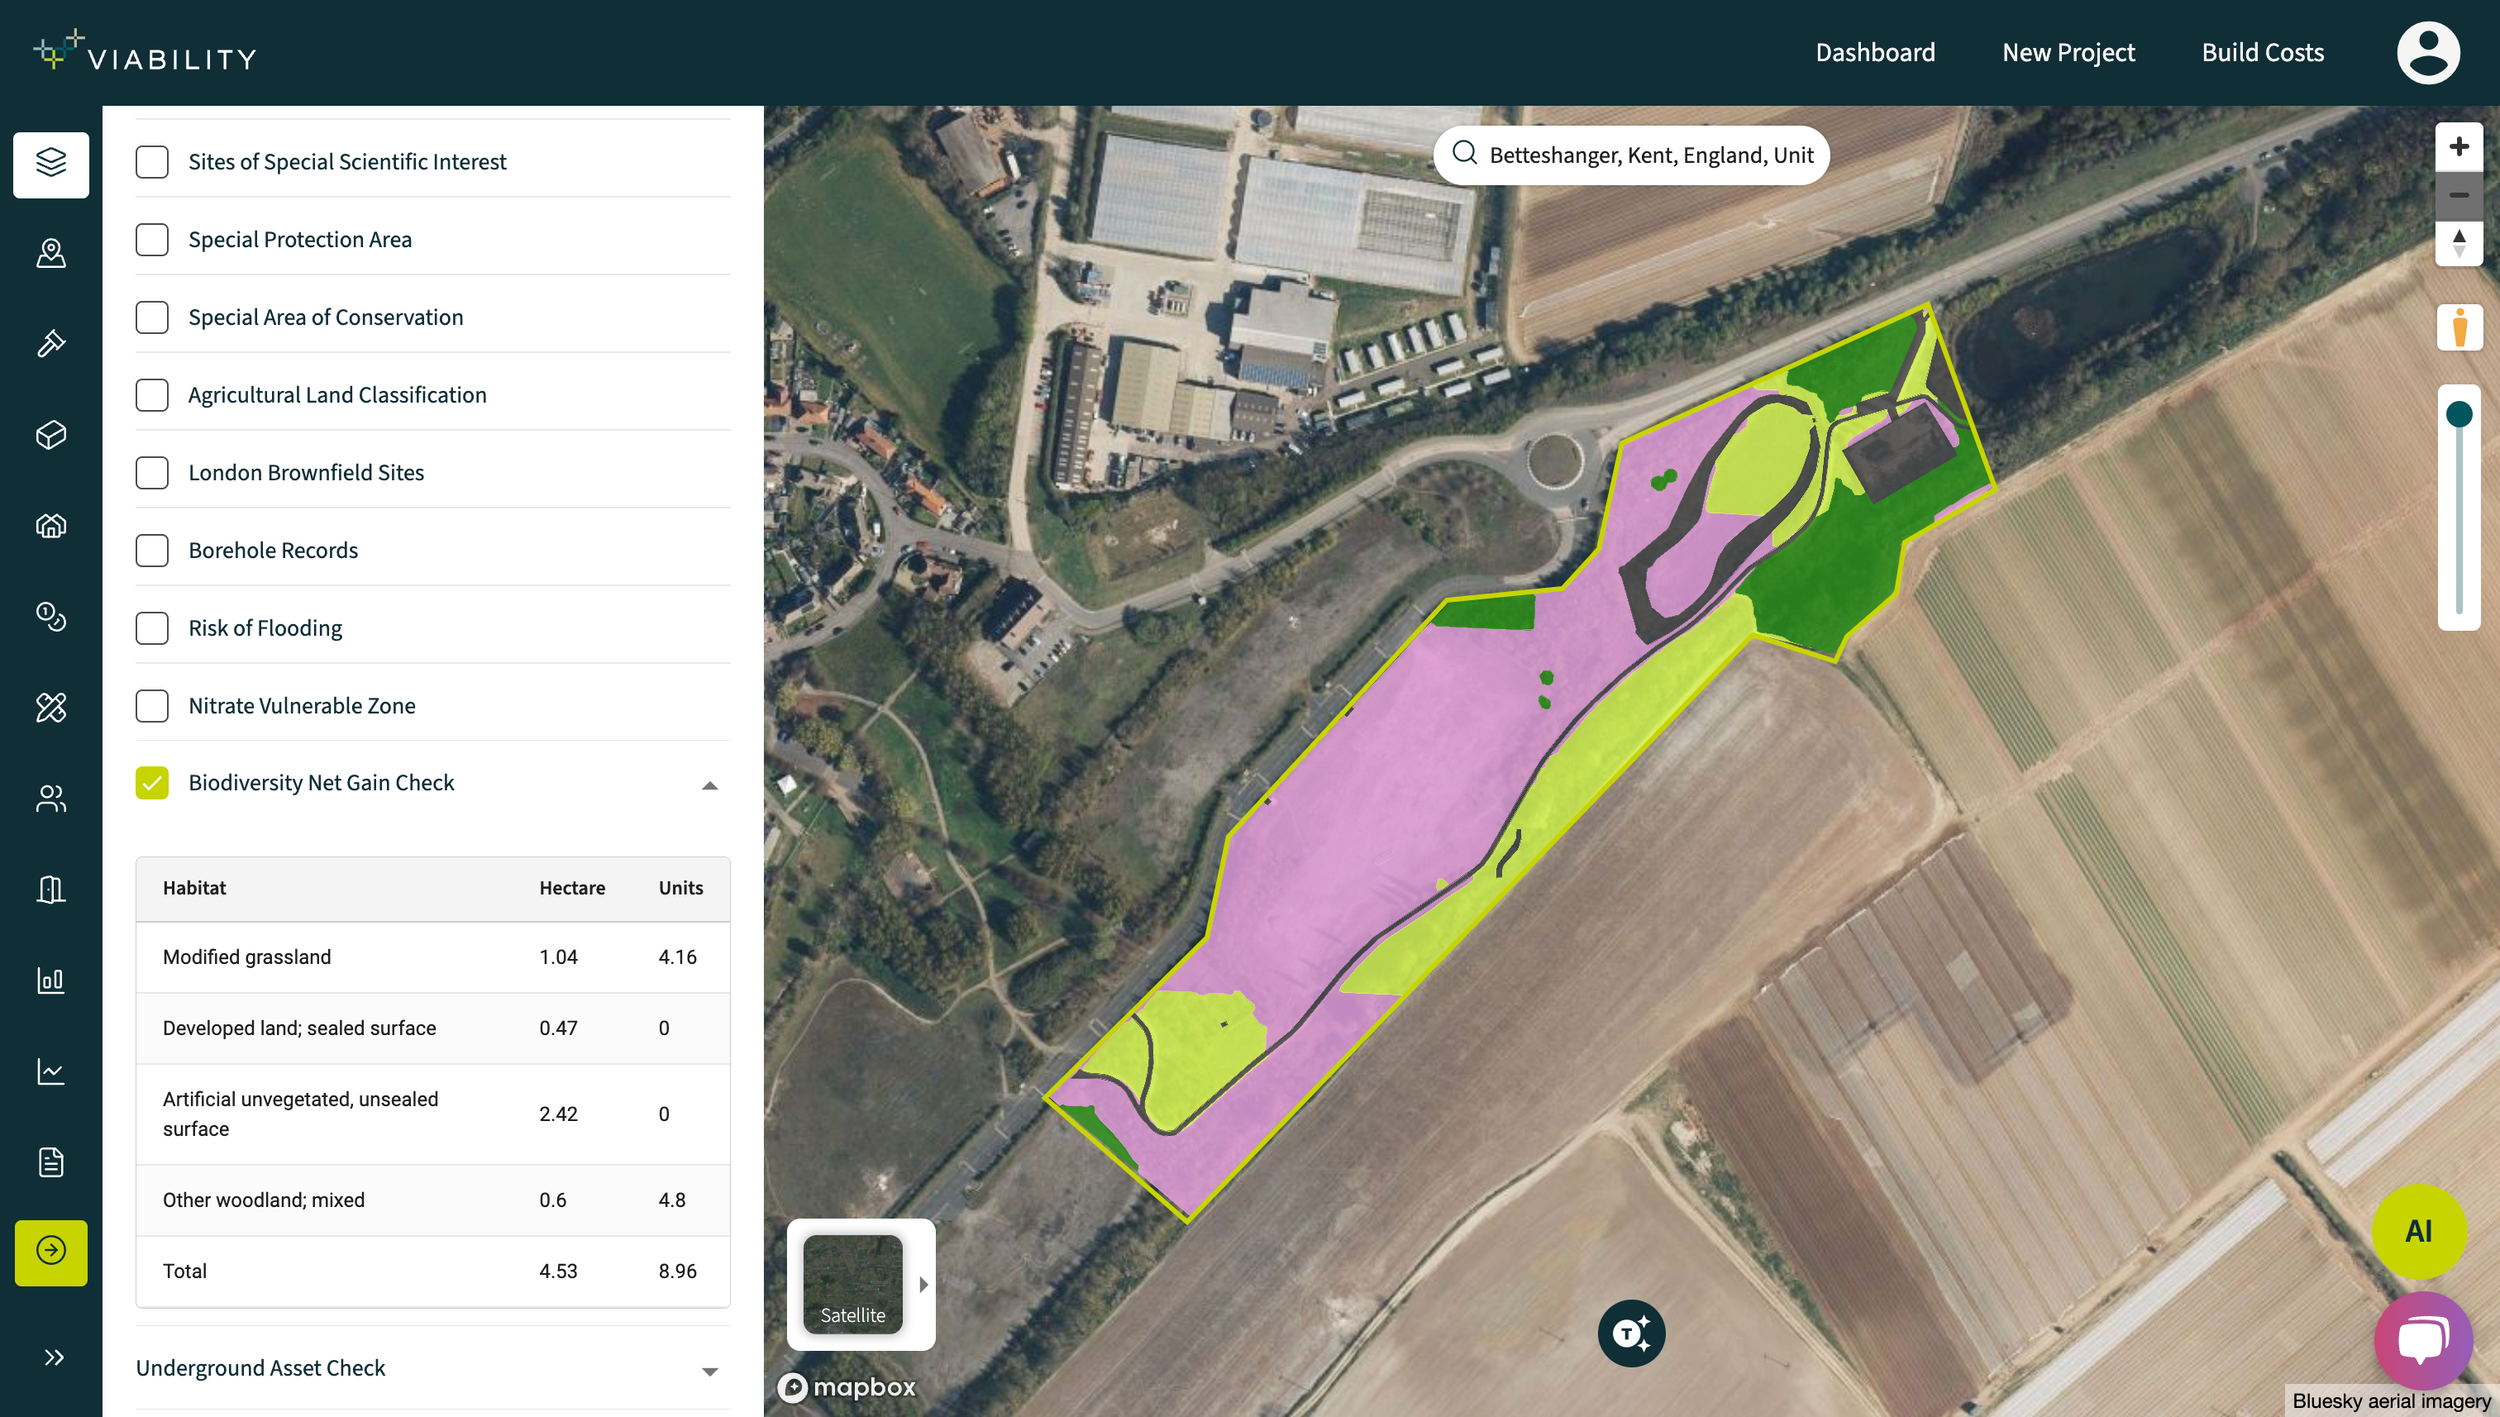Screen dimensions: 2500x1417
Task: Open the user account avatar
Action: pyautogui.click(x=2427, y=52)
